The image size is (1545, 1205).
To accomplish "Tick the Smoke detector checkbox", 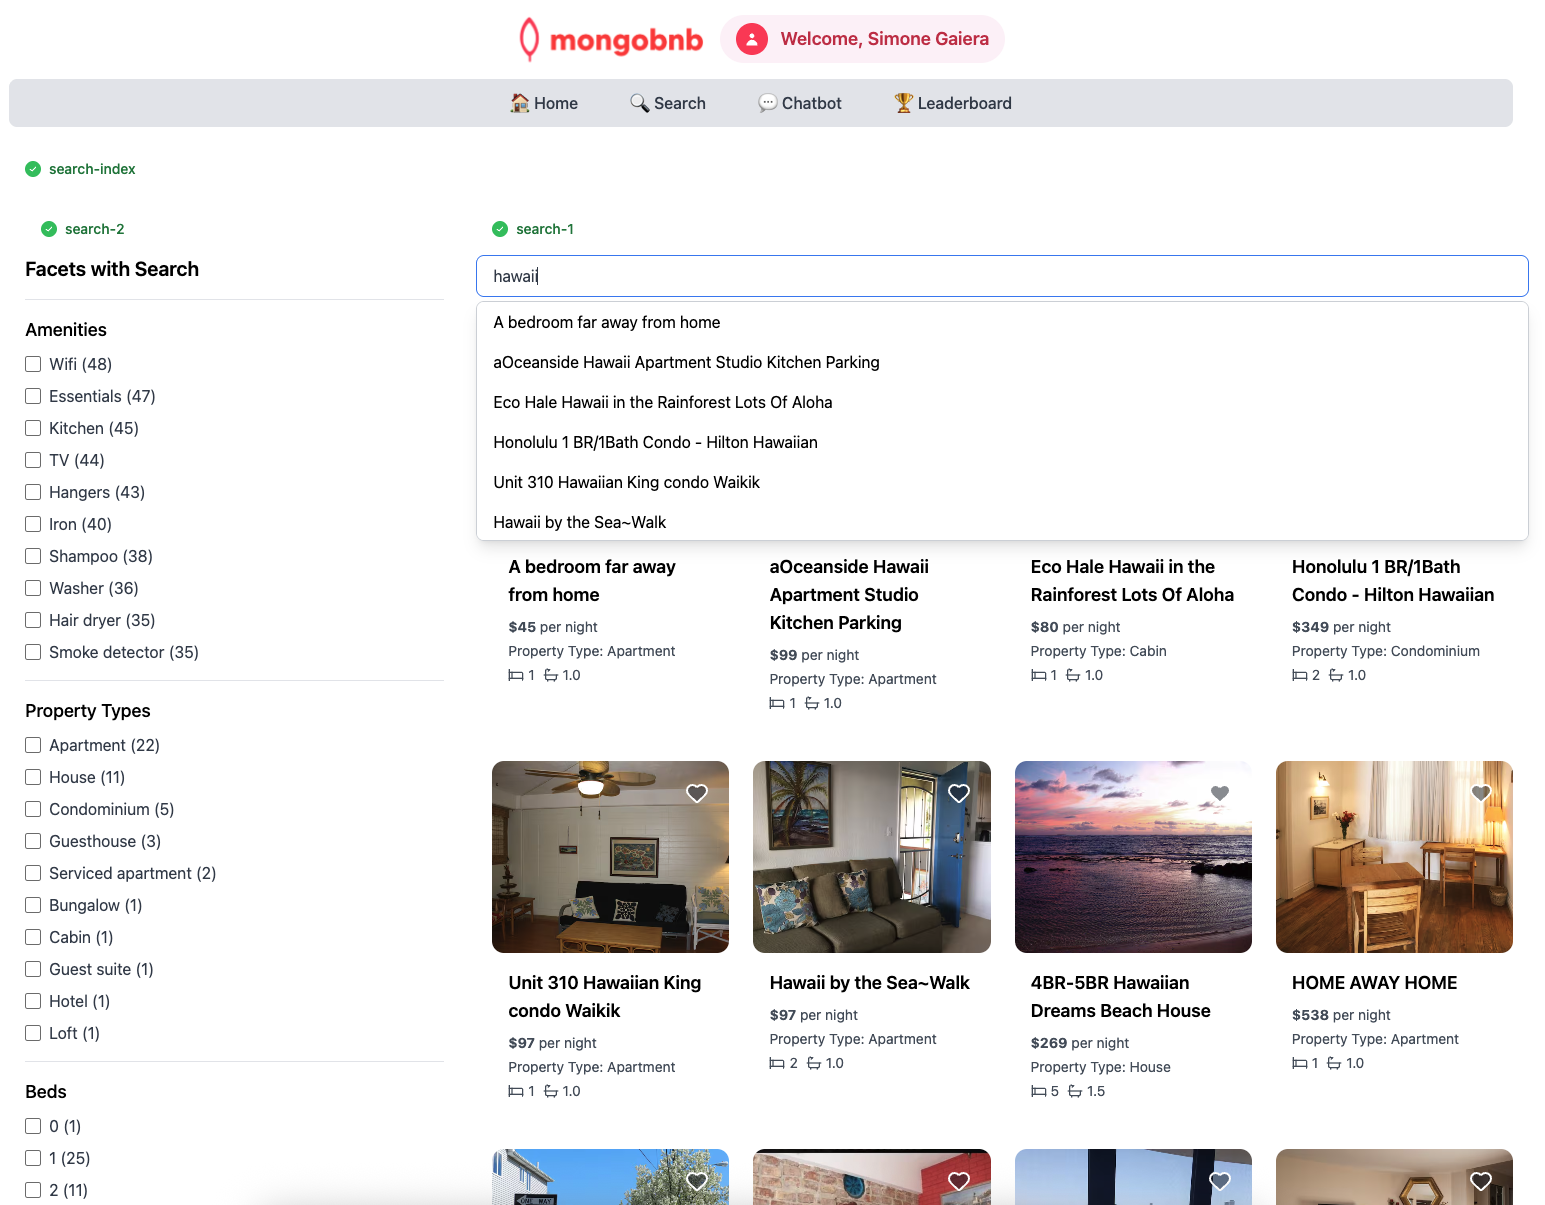I will 33,652.
